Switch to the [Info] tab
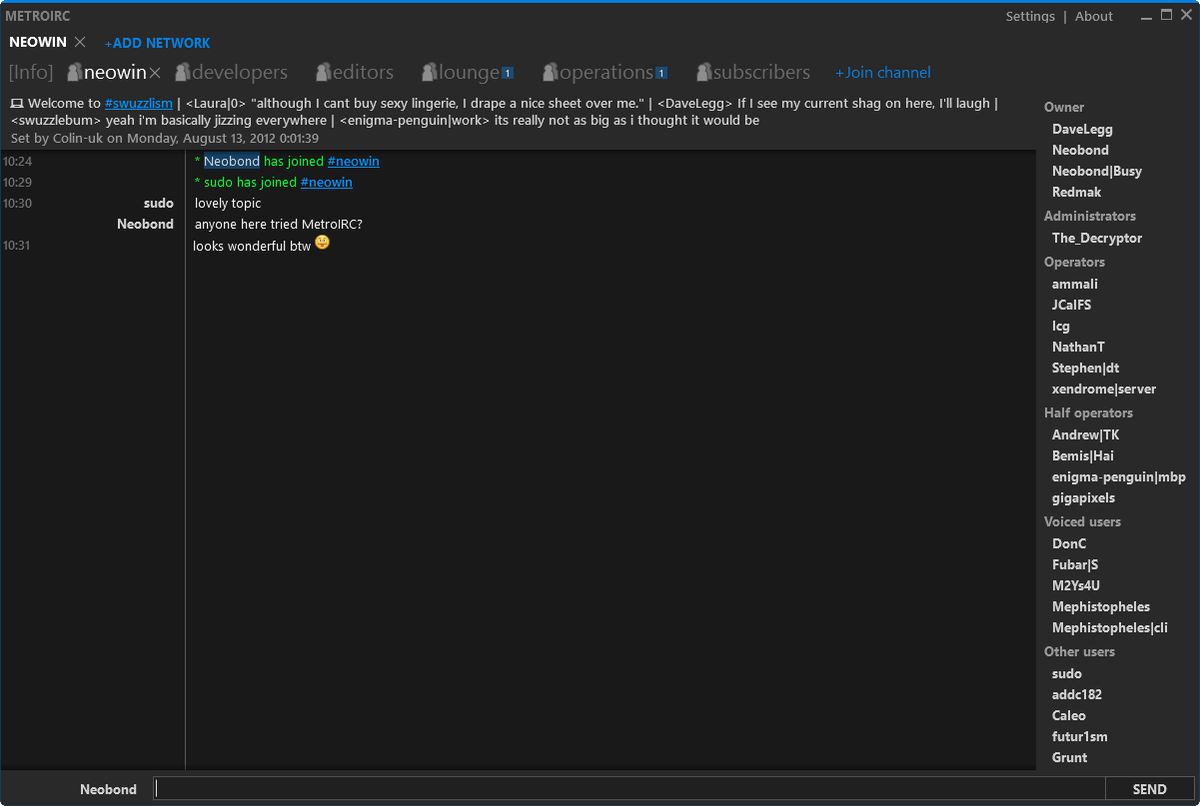Viewport: 1200px width, 806px height. tap(30, 71)
